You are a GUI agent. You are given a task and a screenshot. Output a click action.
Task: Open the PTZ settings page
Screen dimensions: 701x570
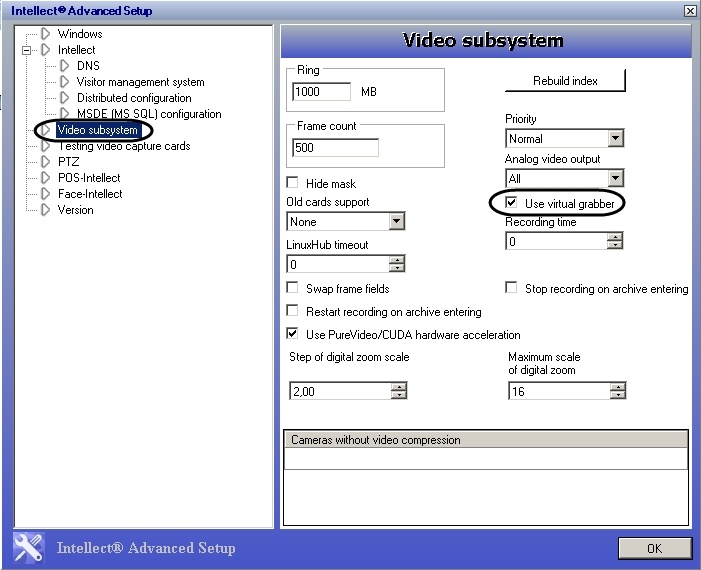click(68, 162)
